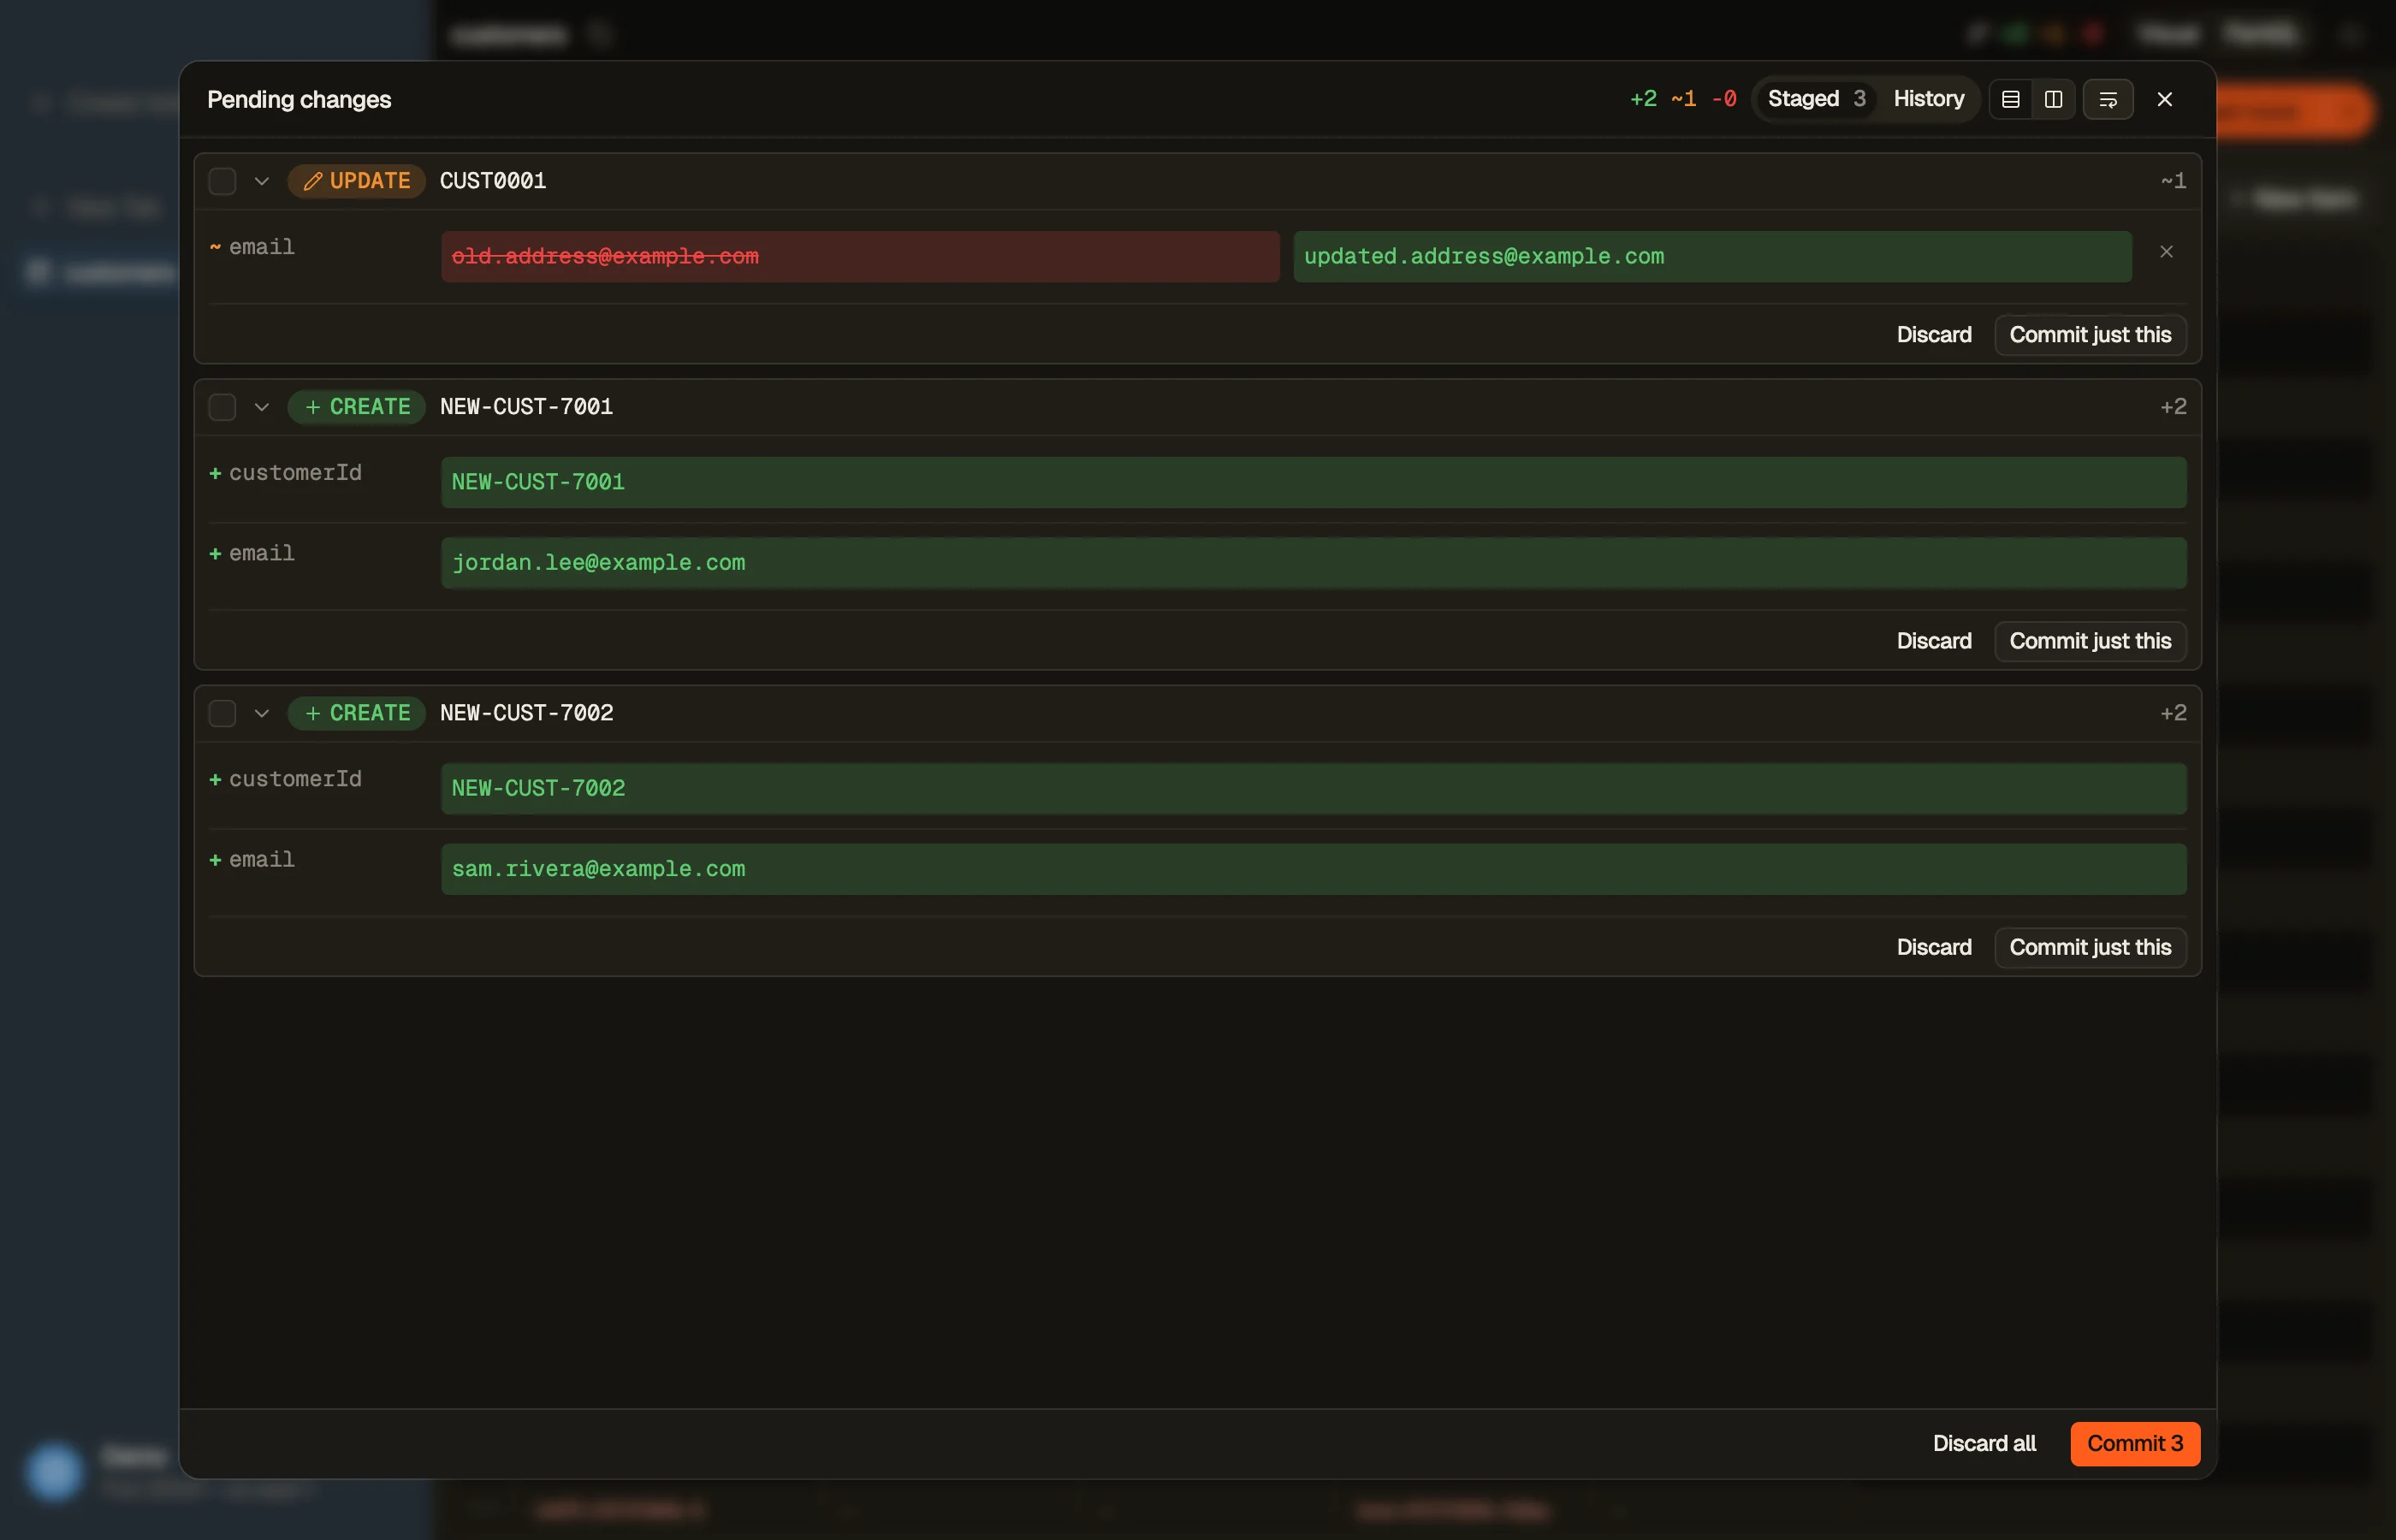Click the green NEW-CUST-7001 customerId value
Viewport: 2396px width, 1540px height.
[1313, 482]
